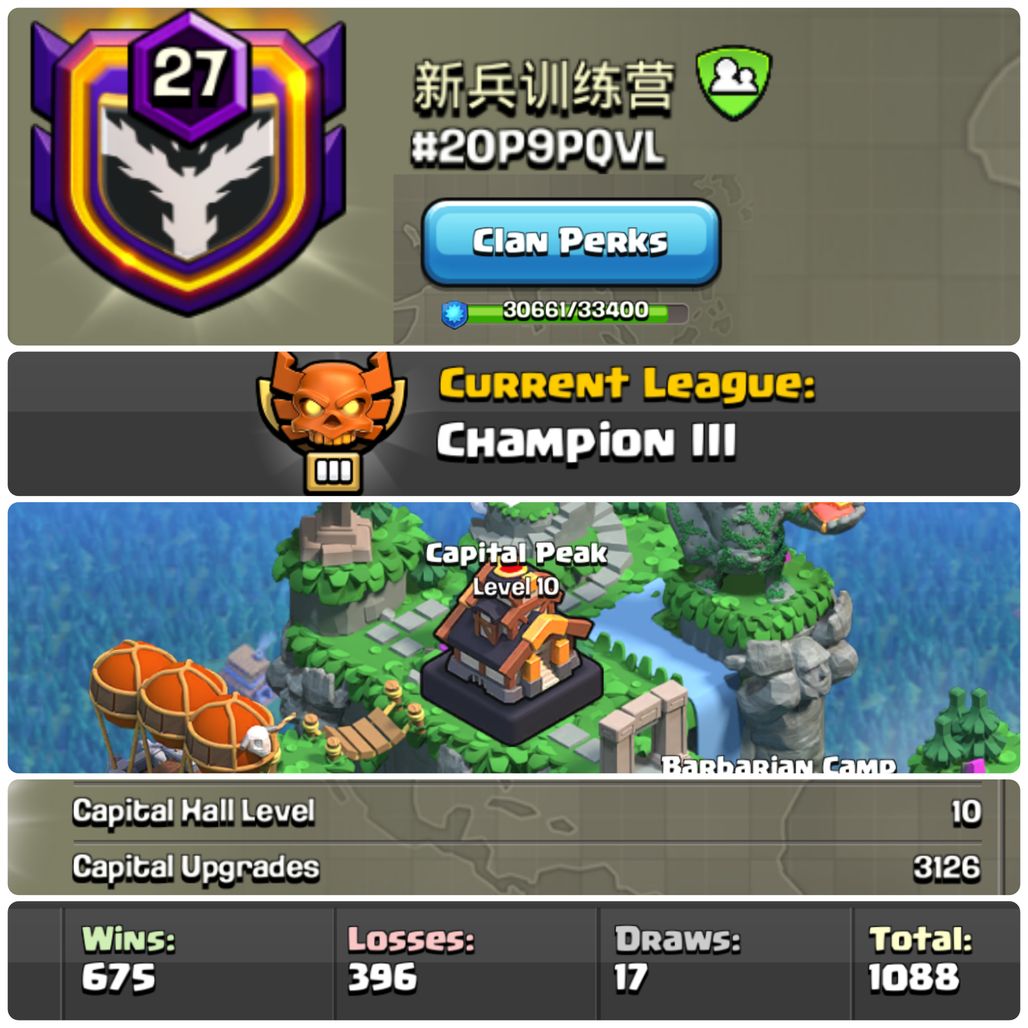Click the Draws 17 stat
This screenshot has height=1028, width=1028.
click(x=677, y=959)
